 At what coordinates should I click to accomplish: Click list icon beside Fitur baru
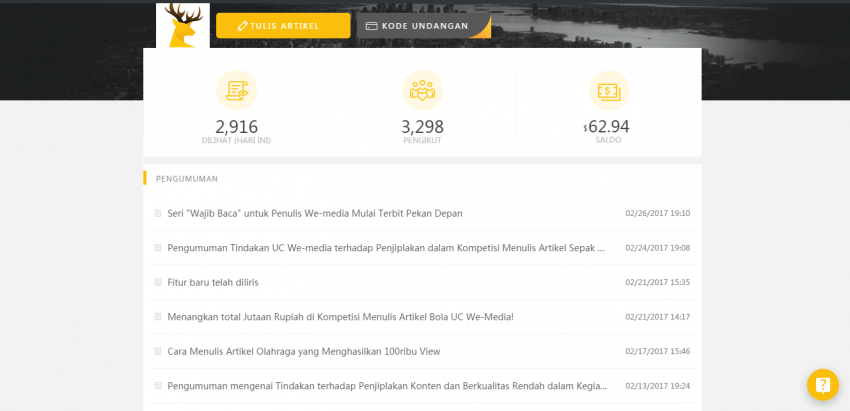(158, 282)
